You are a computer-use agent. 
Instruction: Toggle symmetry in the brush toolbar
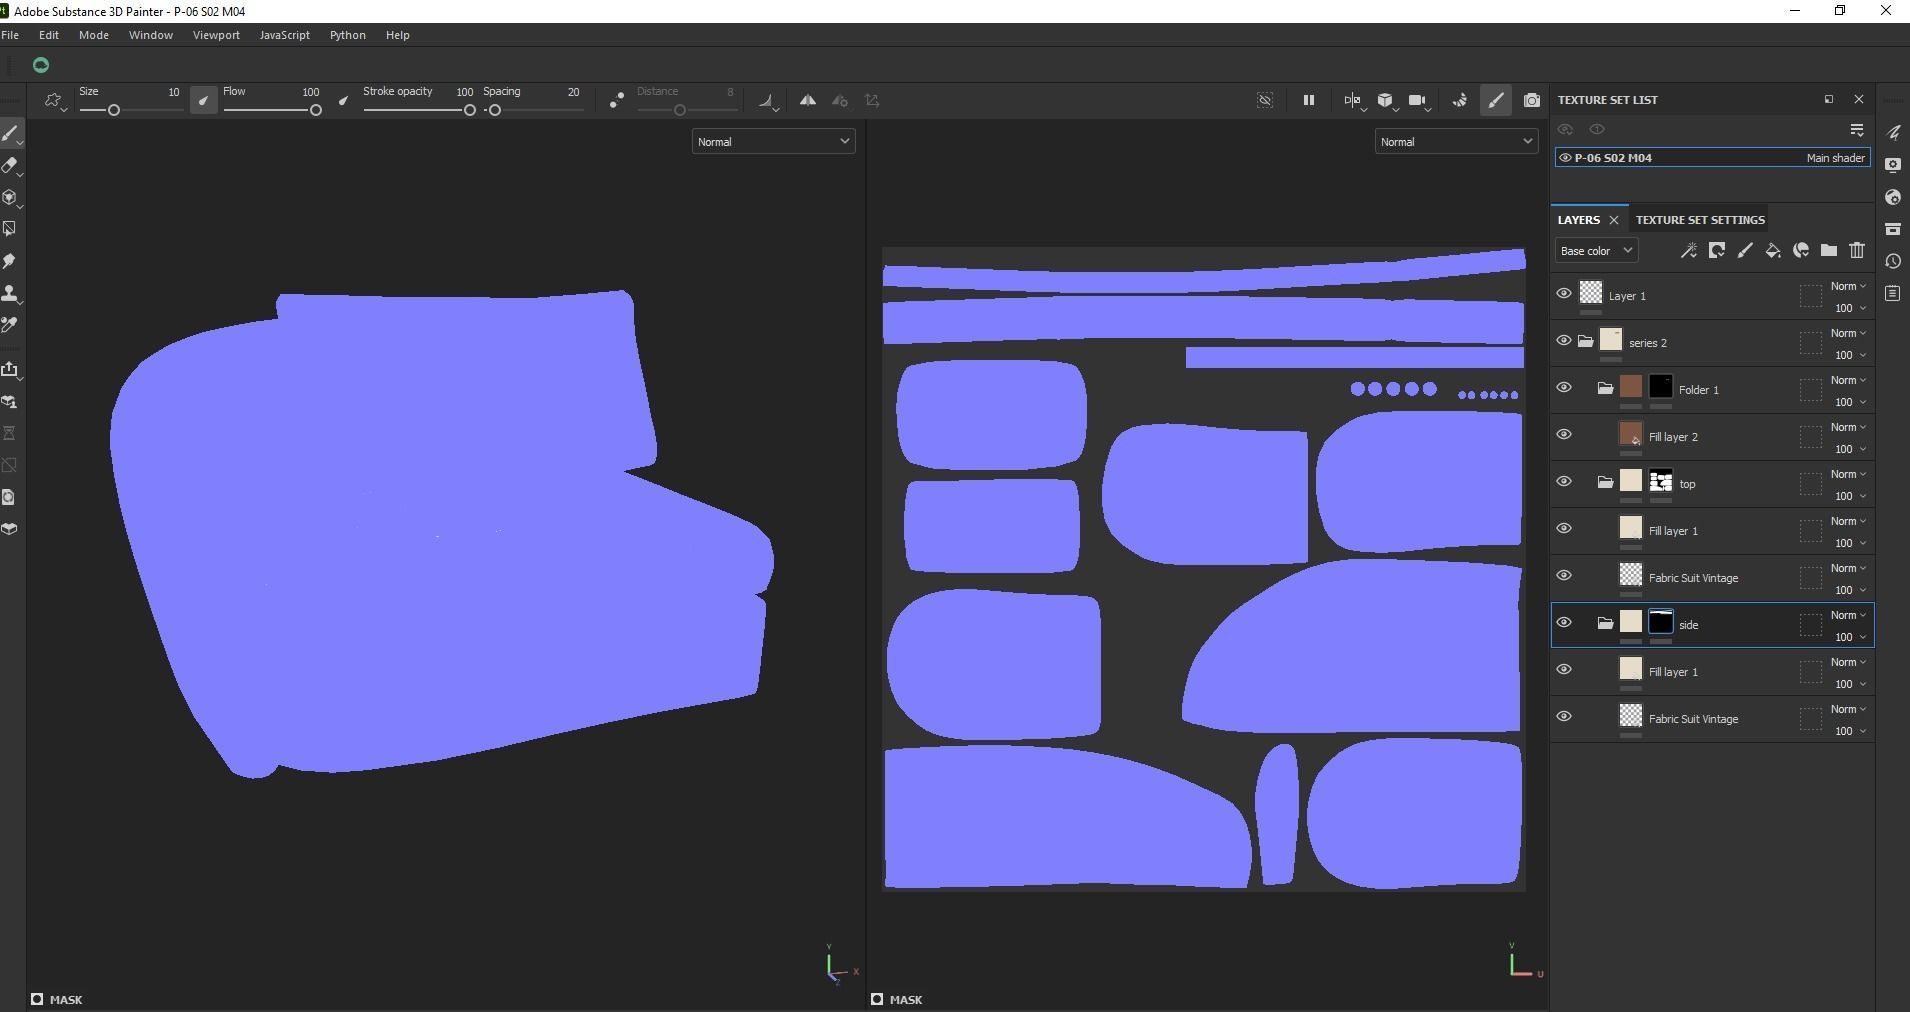808,100
